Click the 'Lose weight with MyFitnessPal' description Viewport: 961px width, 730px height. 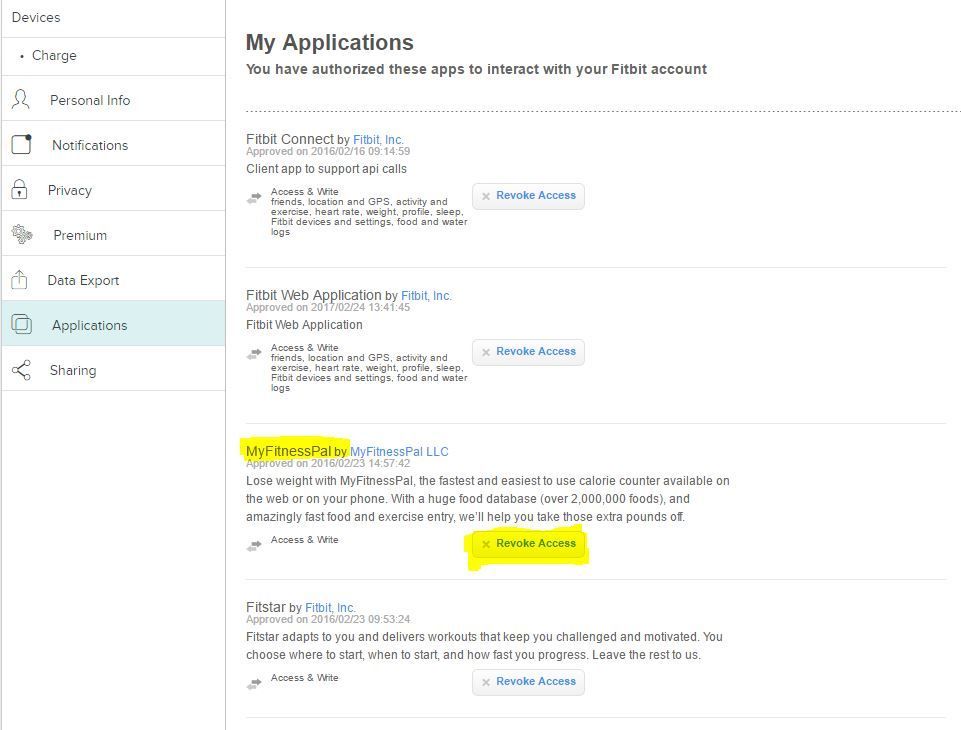click(488, 499)
